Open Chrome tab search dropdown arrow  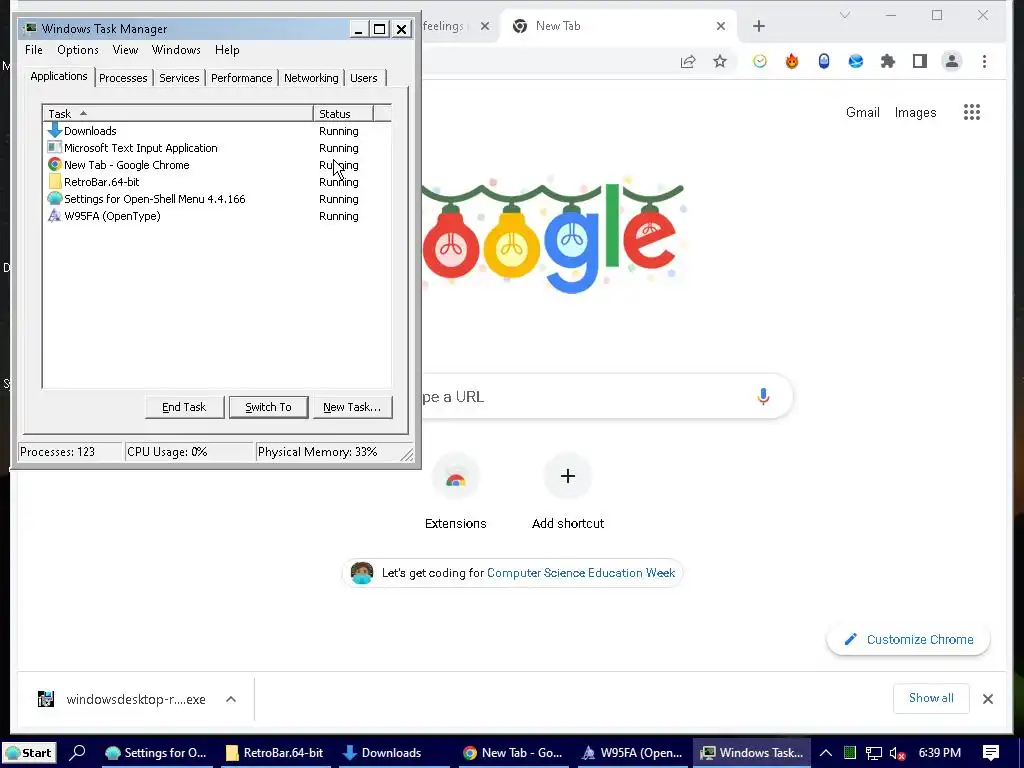point(844,15)
